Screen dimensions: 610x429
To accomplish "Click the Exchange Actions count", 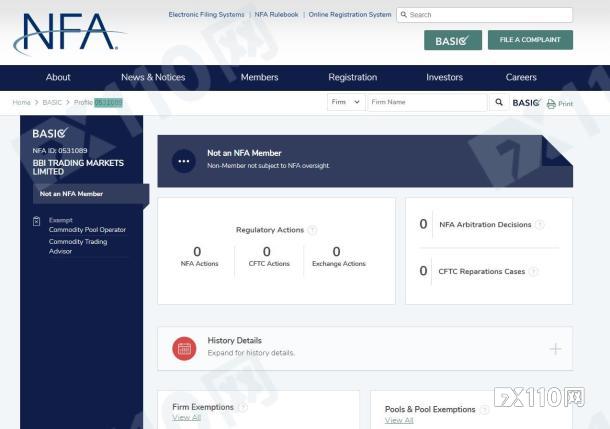I will (337, 252).
